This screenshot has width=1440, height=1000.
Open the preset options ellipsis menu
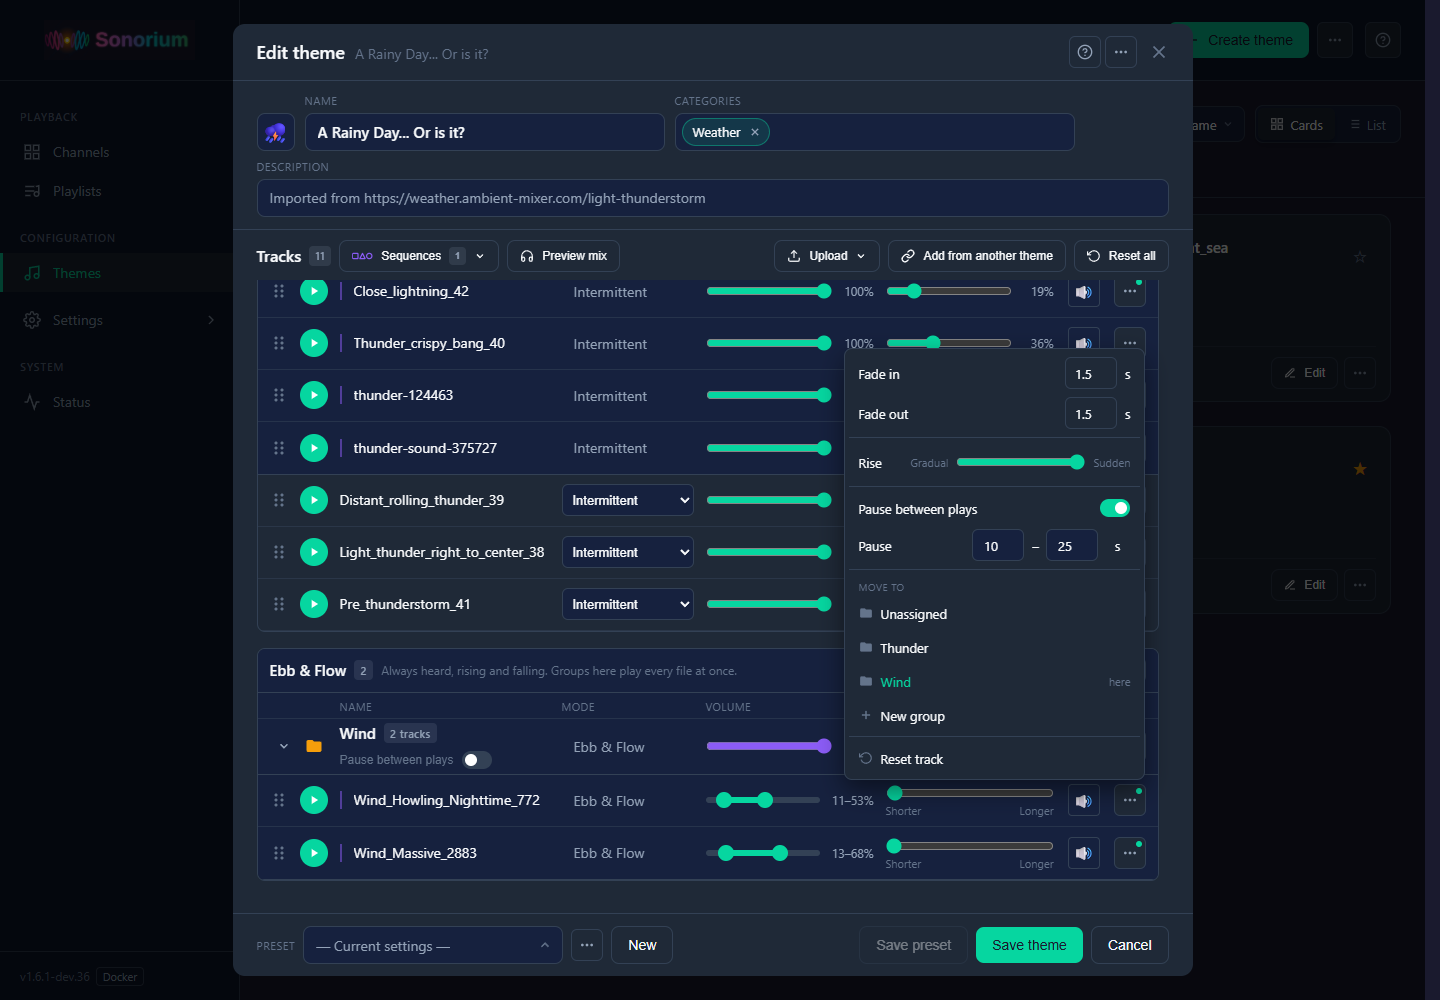587,945
